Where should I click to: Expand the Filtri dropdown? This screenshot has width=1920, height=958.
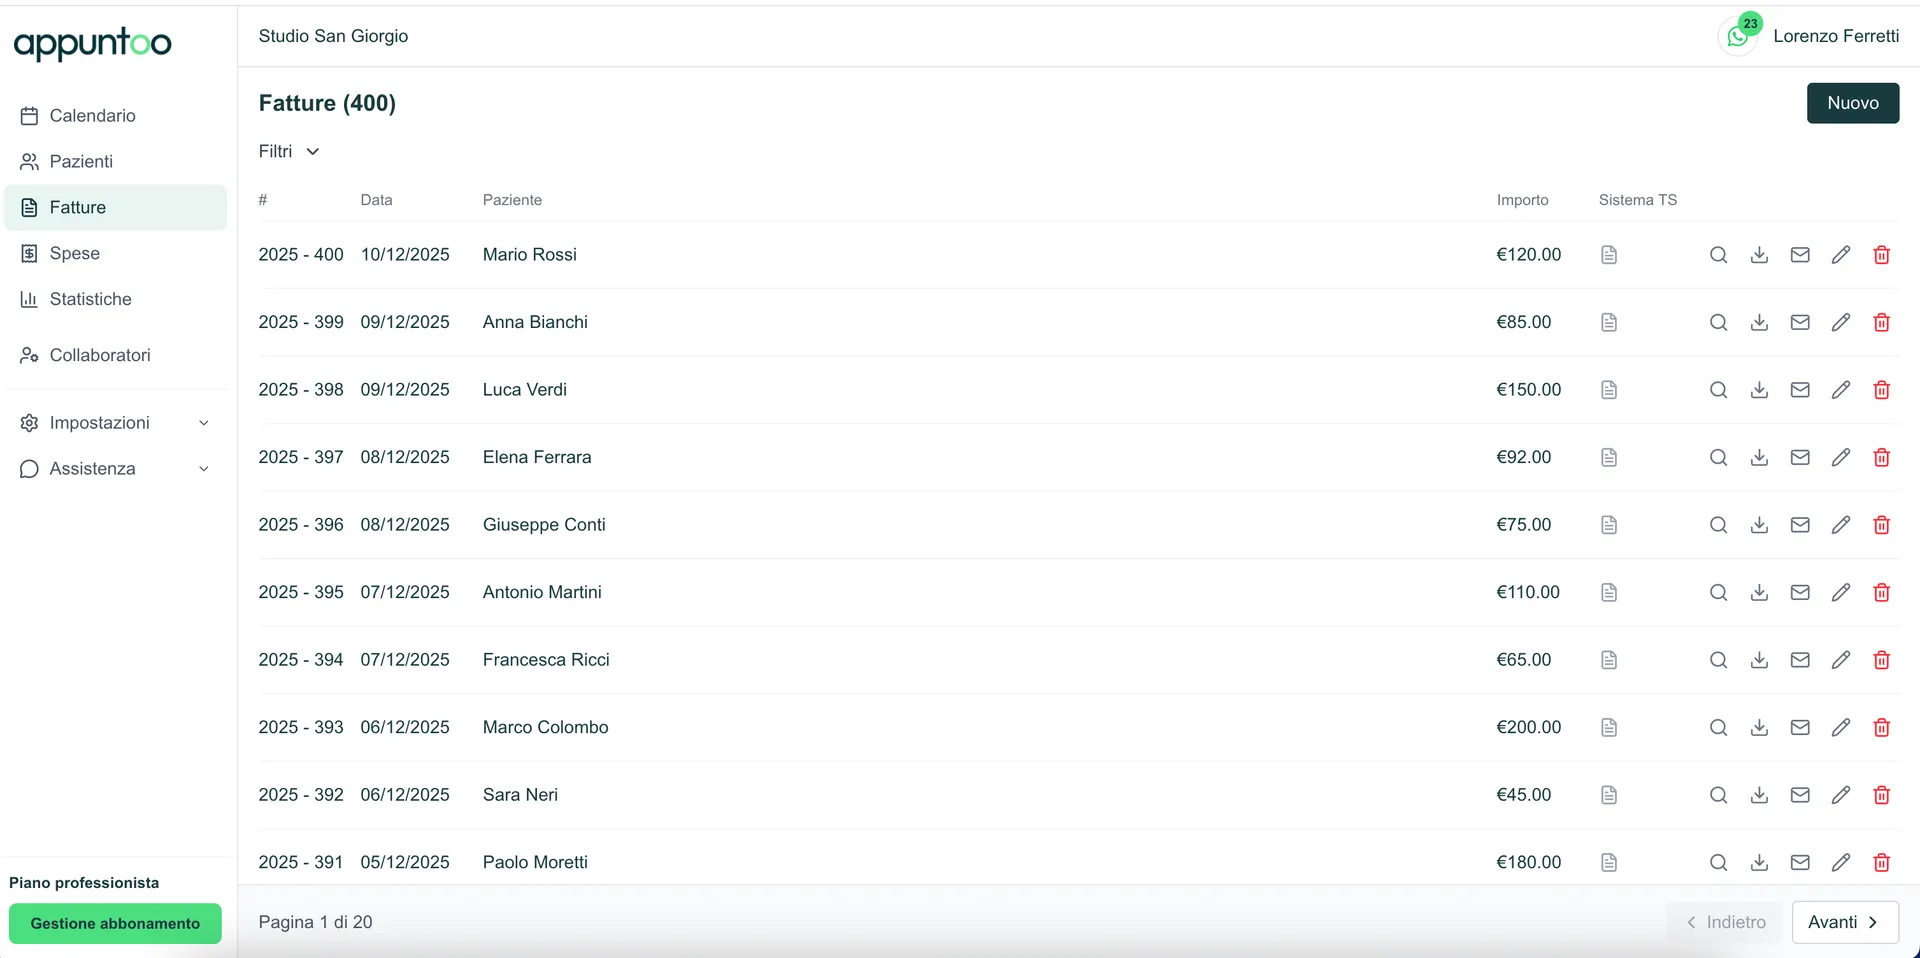point(288,152)
